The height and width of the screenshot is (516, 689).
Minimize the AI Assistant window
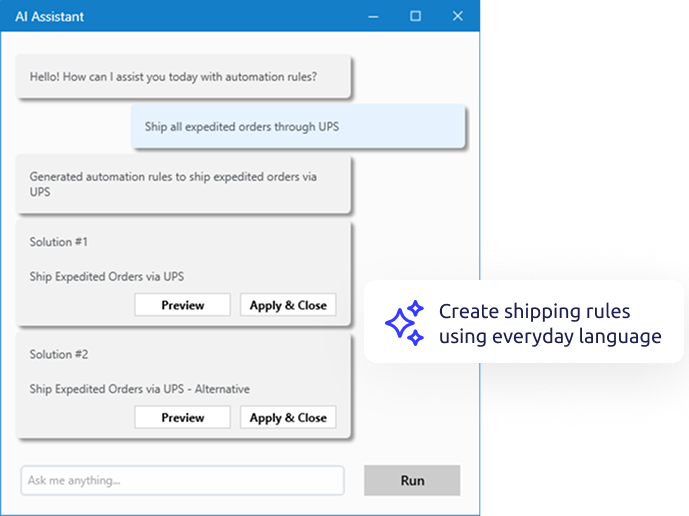[374, 16]
